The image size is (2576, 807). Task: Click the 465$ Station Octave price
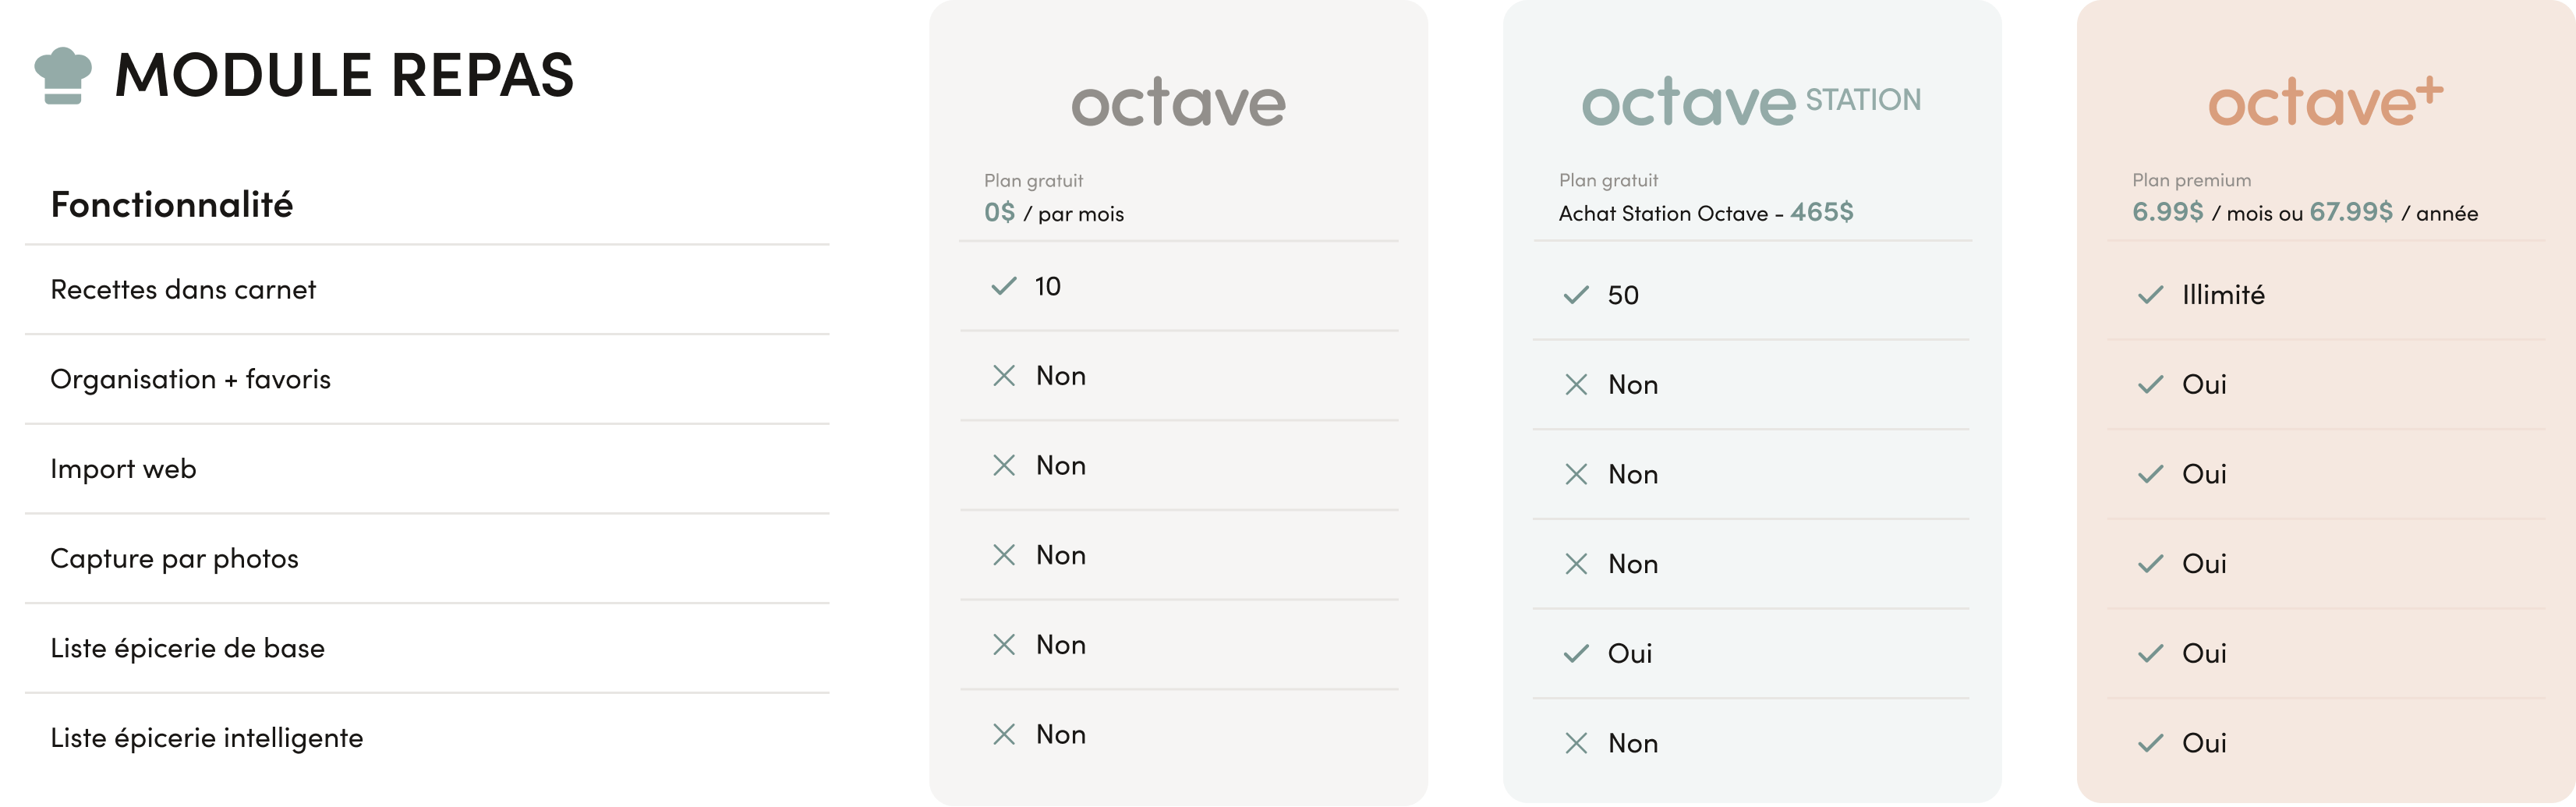pyautogui.click(x=1821, y=212)
